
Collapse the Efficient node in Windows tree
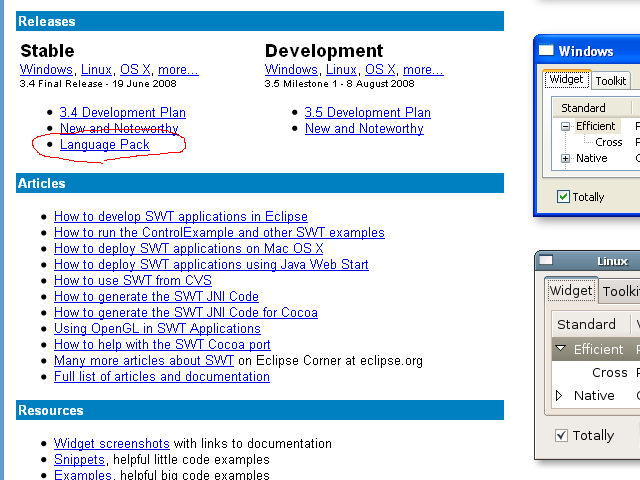pyautogui.click(x=565, y=127)
